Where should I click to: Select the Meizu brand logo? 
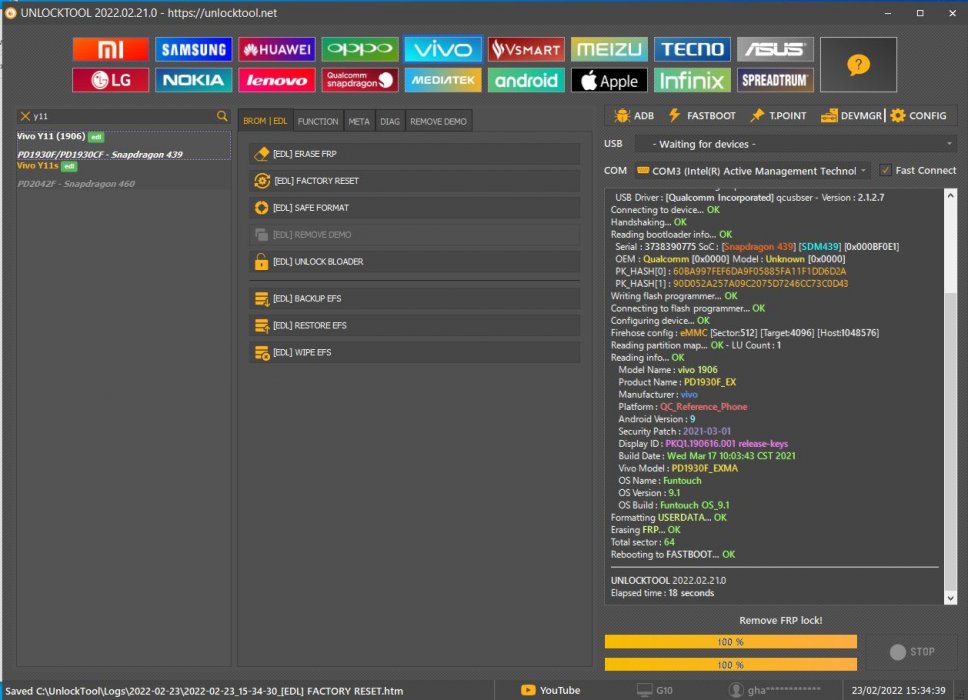[609, 49]
